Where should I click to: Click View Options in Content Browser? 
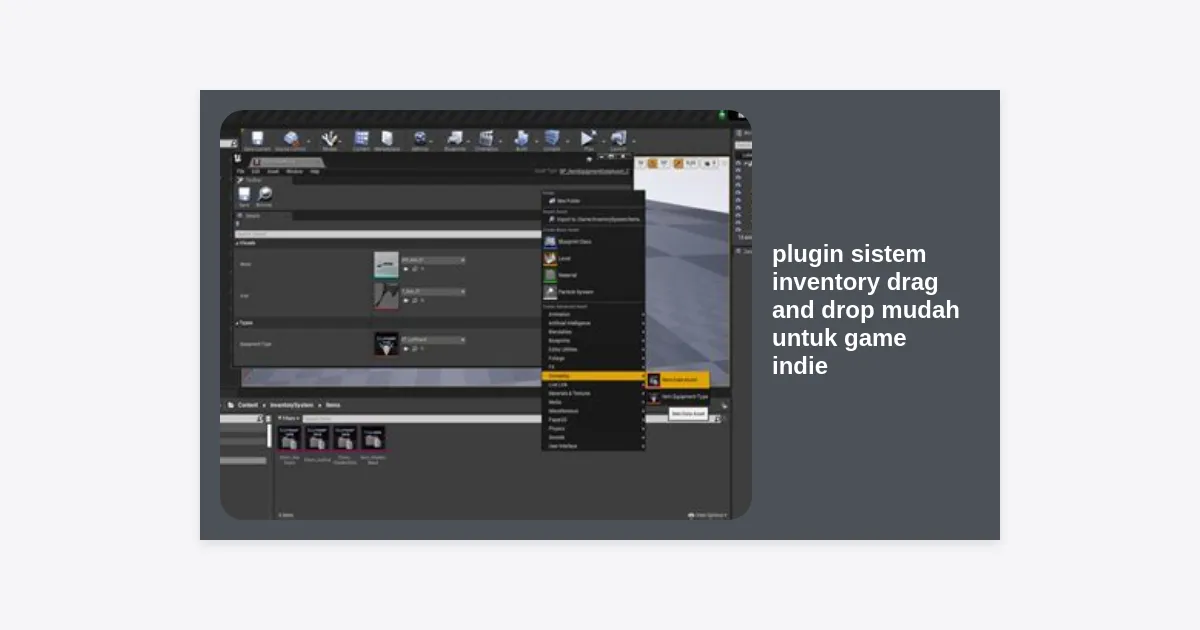pyautogui.click(x=707, y=515)
